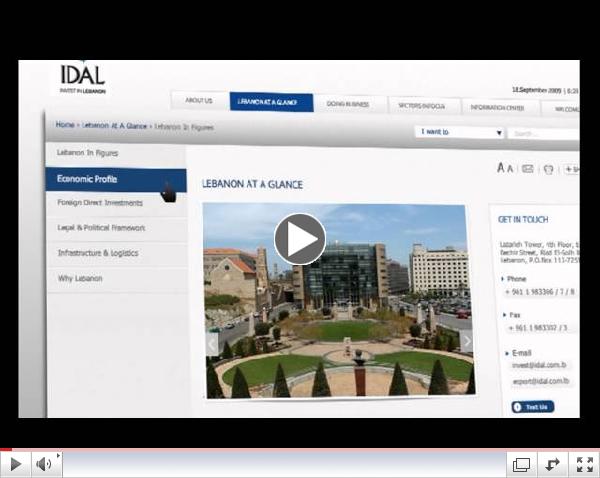
Task: Select Infrastructure & Logistics in sidebar
Action: [116, 253]
